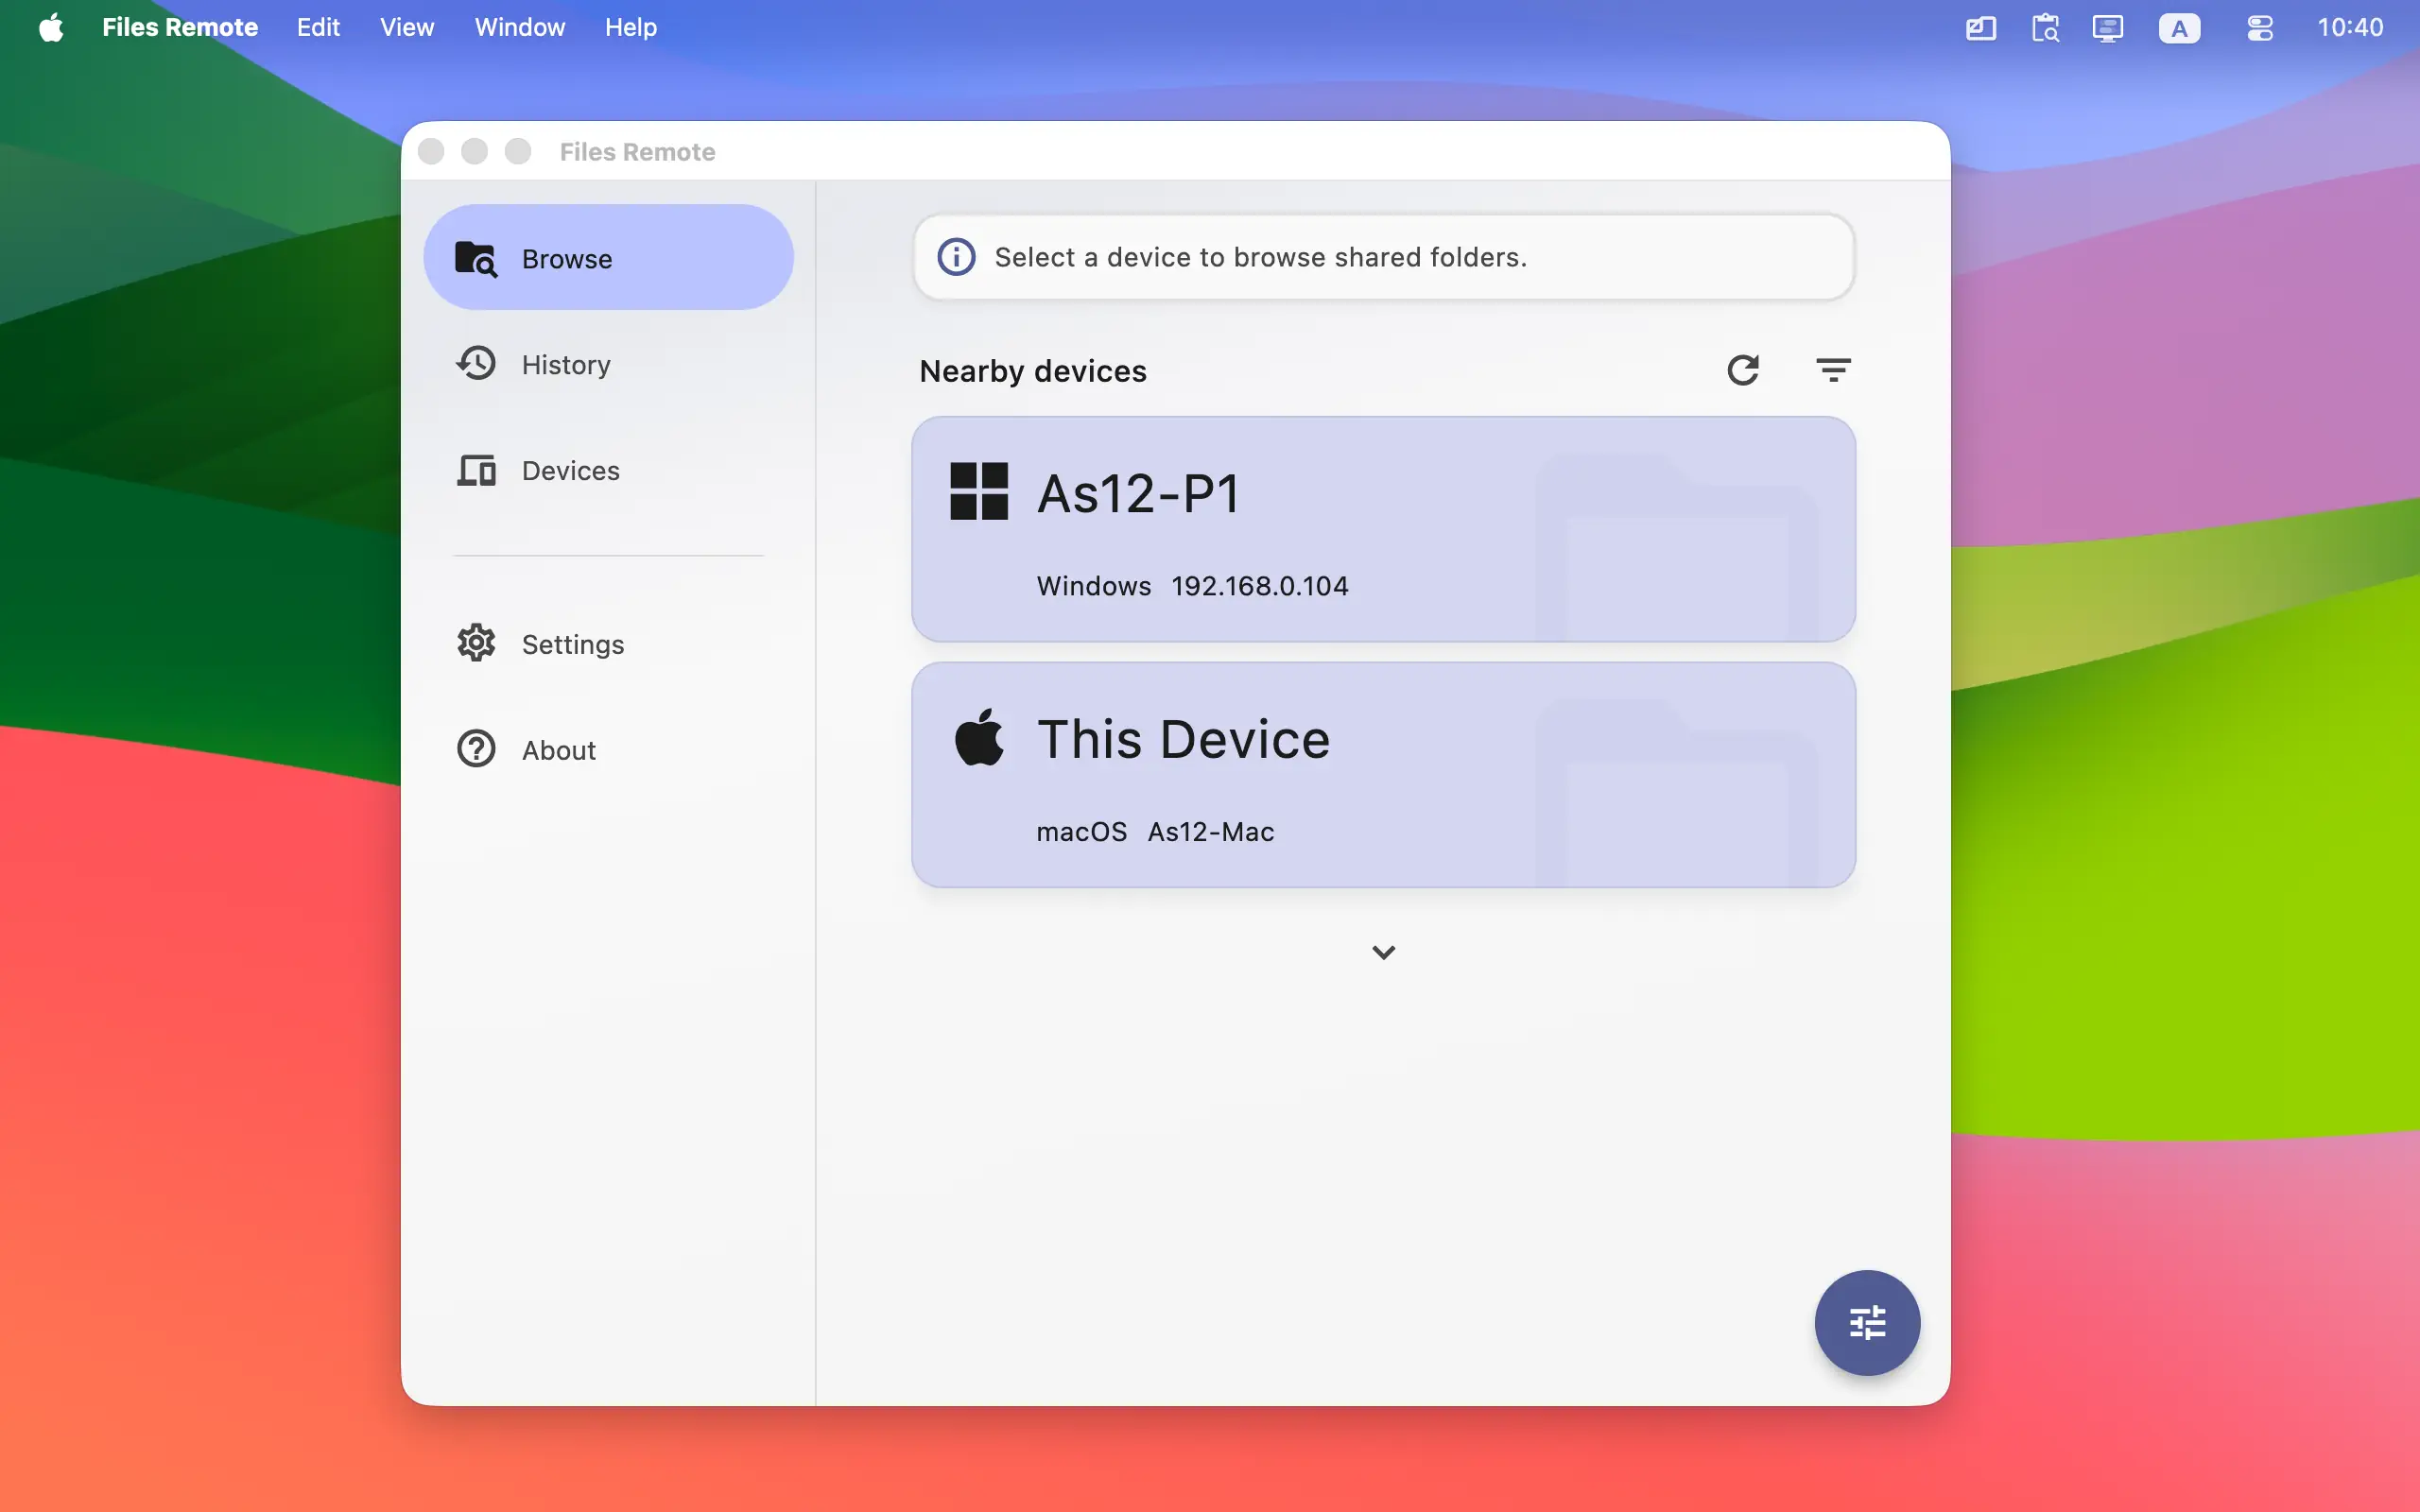Open the View menu

pyautogui.click(x=407, y=27)
